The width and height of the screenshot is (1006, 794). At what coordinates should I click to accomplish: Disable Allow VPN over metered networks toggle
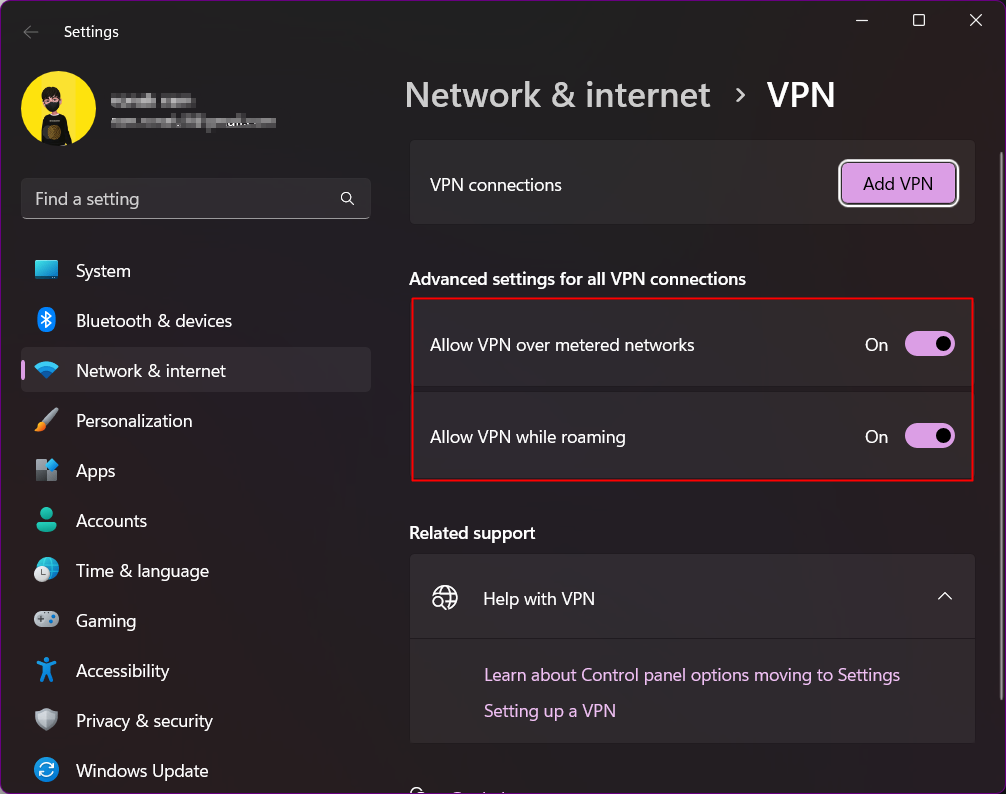pos(929,345)
